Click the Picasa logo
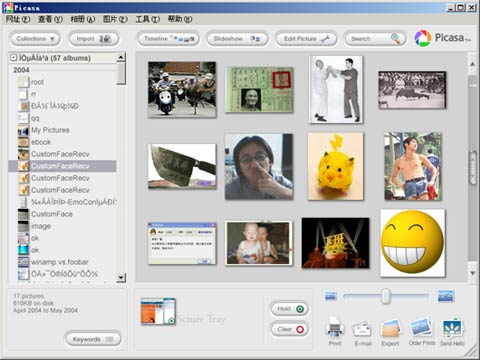Screen dimensions: 480x360 tap(442, 38)
